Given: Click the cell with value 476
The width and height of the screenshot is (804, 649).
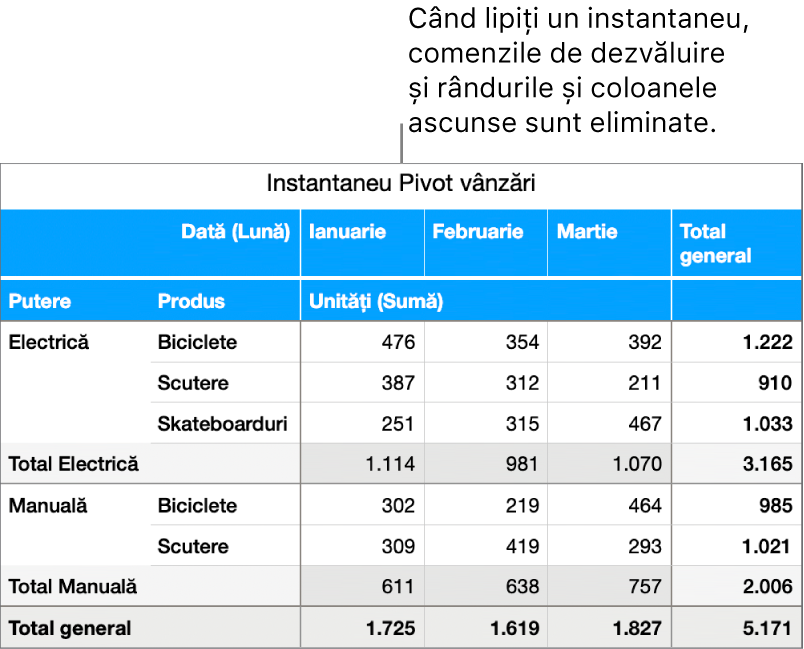Looking at the screenshot, I should click(x=397, y=342).
